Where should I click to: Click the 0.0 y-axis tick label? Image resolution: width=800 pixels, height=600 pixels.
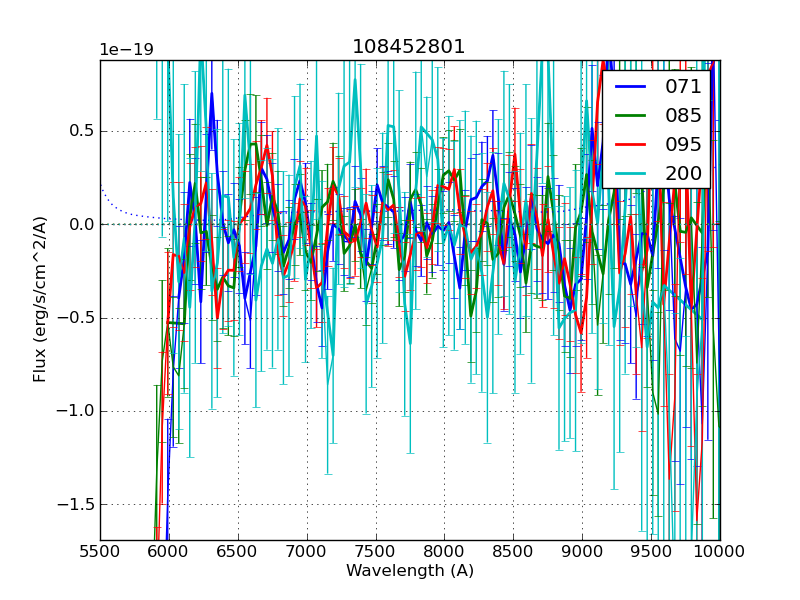coord(81,225)
